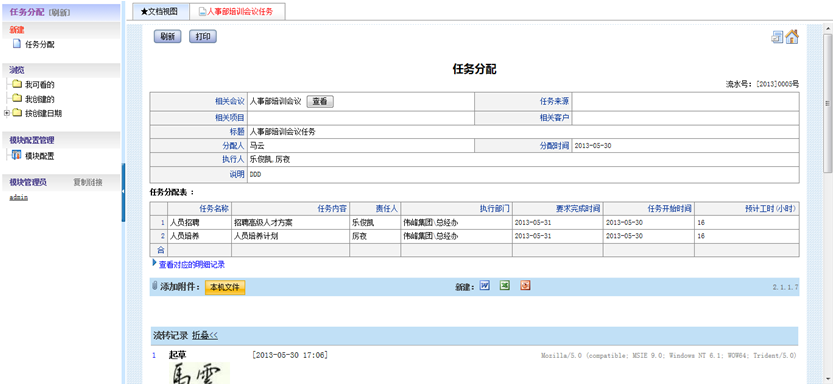Image resolution: width=834 pixels, height=385 pixels.
Task: Click 2013-05-30 in the 人员培养 row
Action: coord(624,237)
